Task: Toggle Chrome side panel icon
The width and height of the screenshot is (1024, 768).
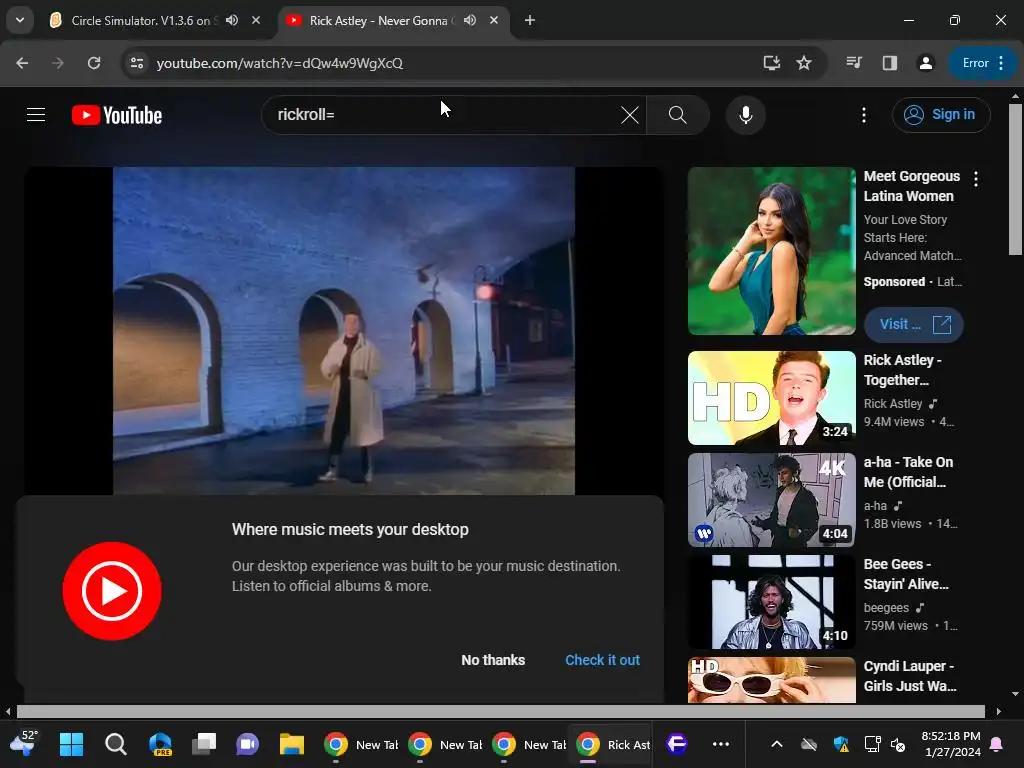Action: point(889,63)
